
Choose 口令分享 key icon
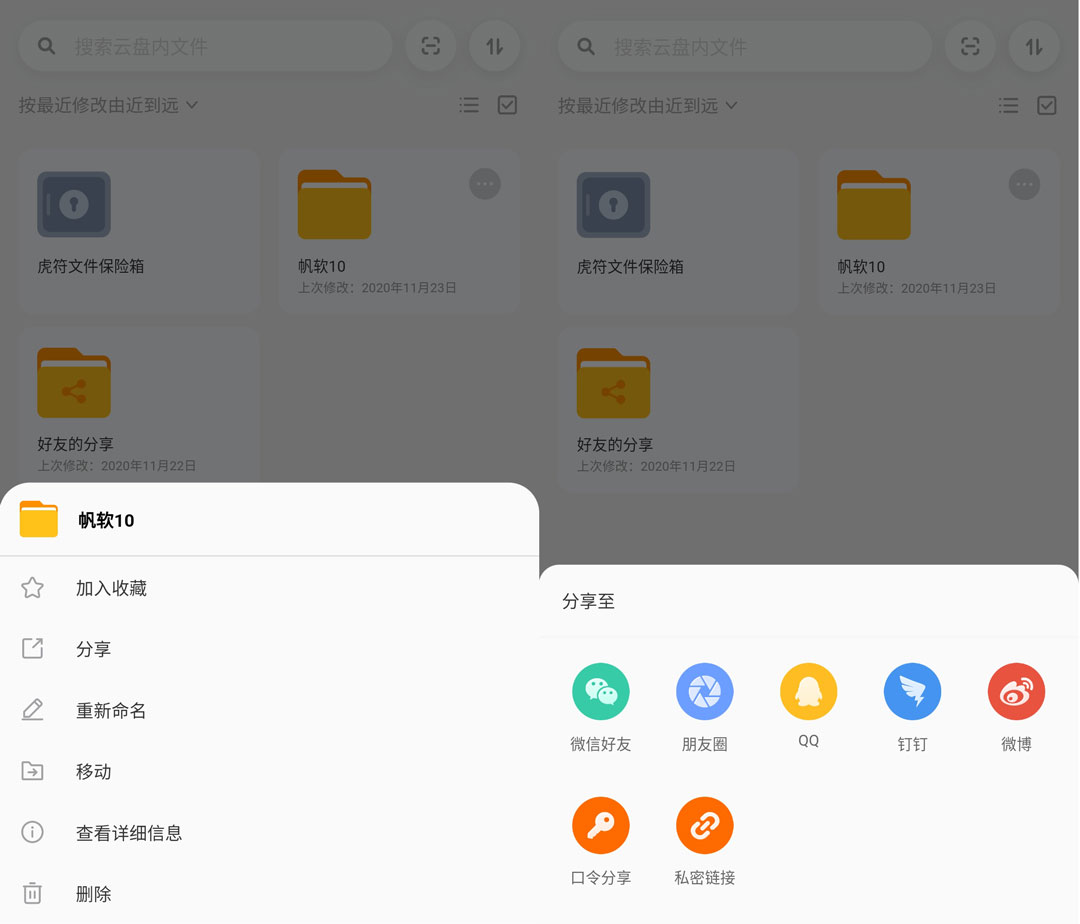pyautogui.click(x=601, y=825)
